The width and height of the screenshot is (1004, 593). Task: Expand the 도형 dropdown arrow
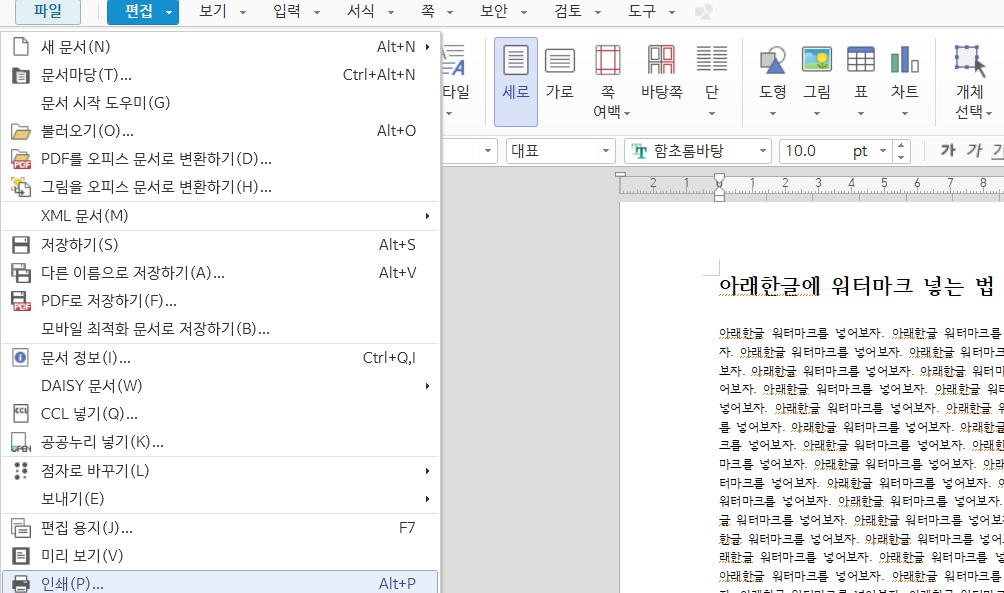tap(772, 113)
